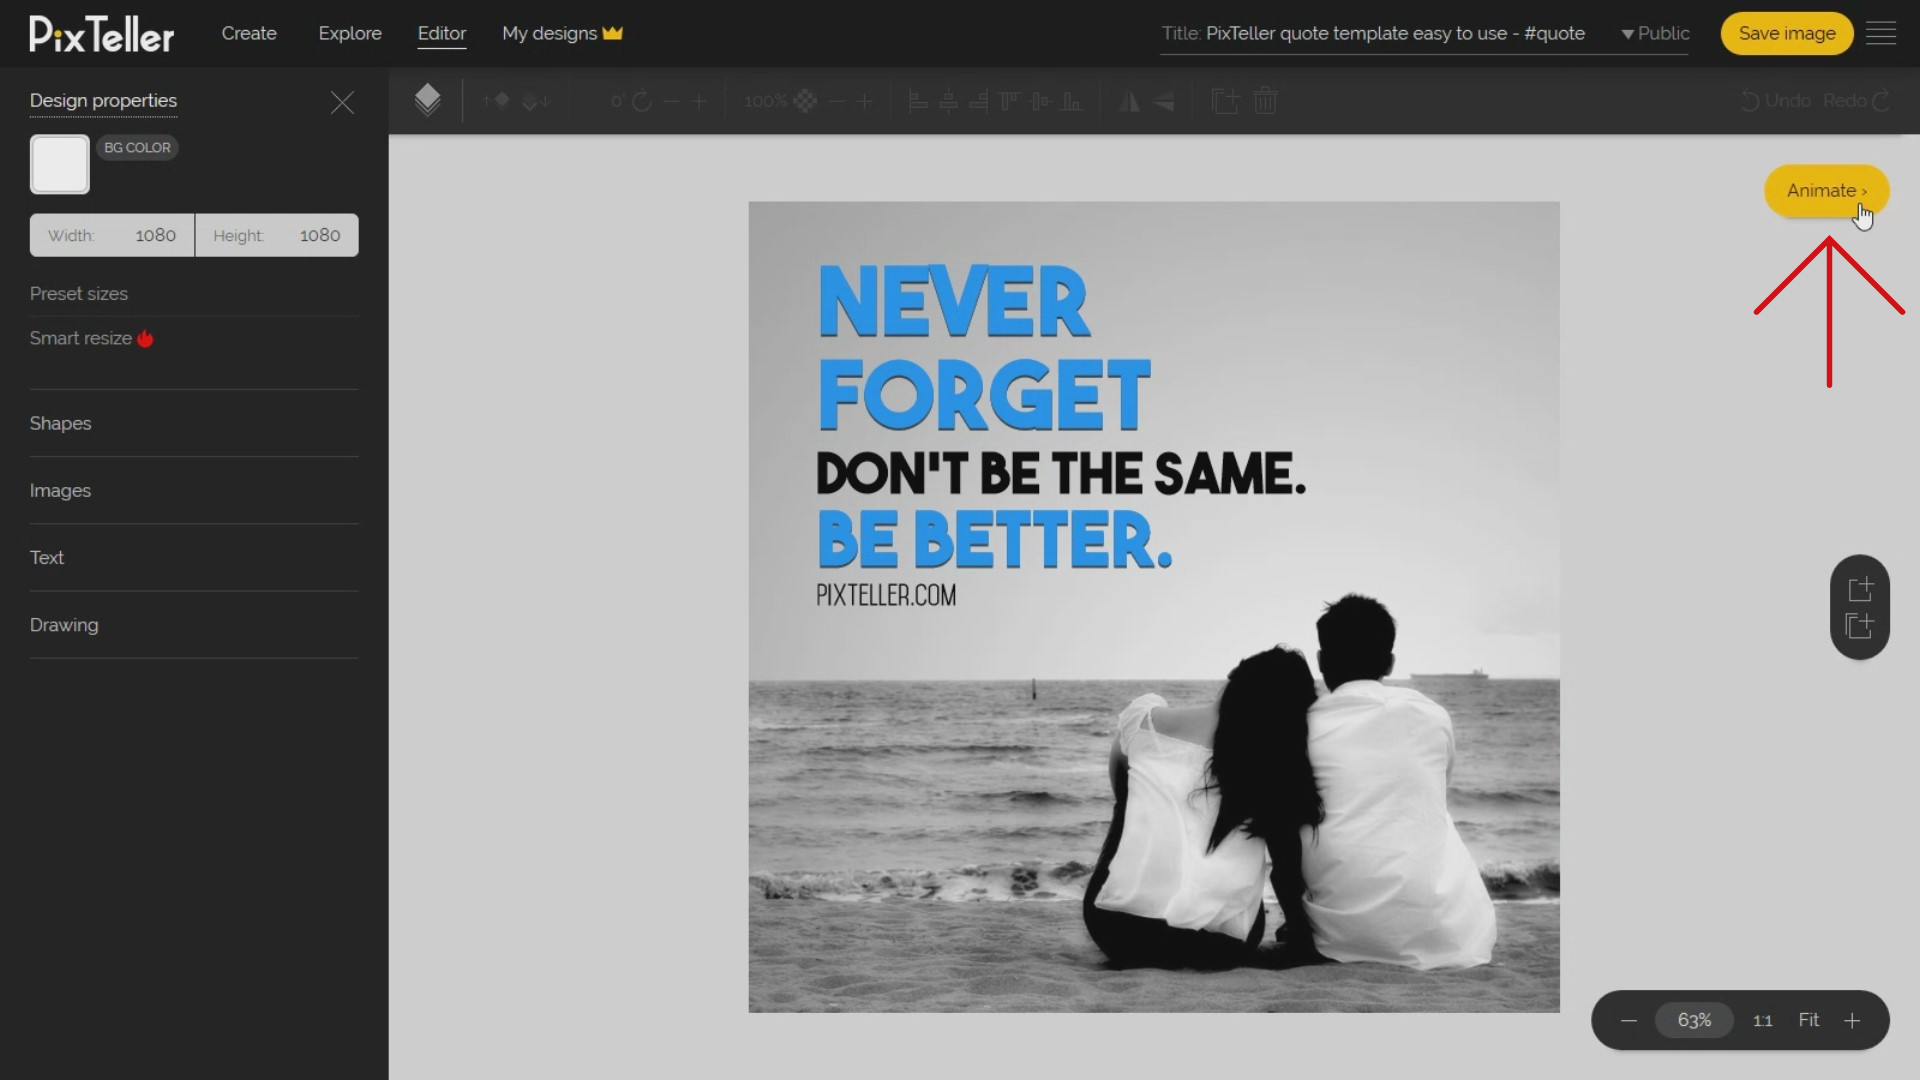The width and height of the screenshot is (1920, 1080).
Task: Click the add new page icon
Action: pyautogui.click(x=1860, y=589)
